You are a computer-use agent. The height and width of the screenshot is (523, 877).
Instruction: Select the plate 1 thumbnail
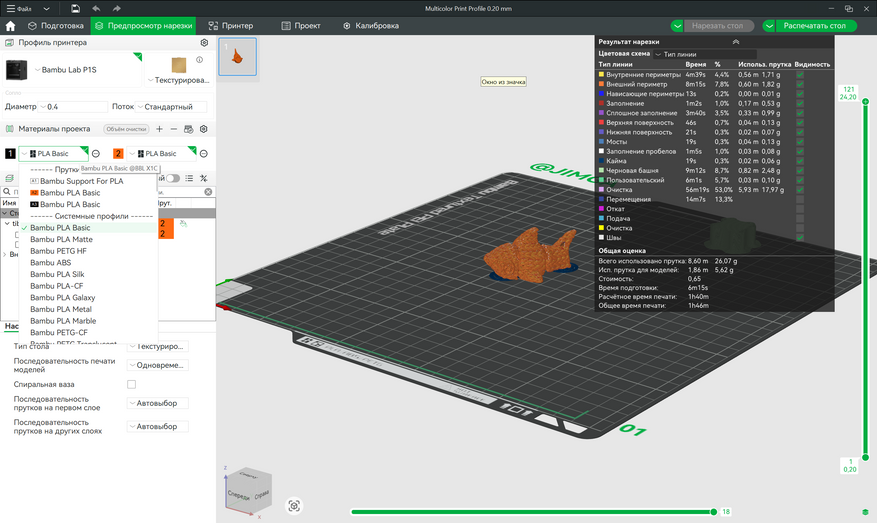(x=237, y=56)
